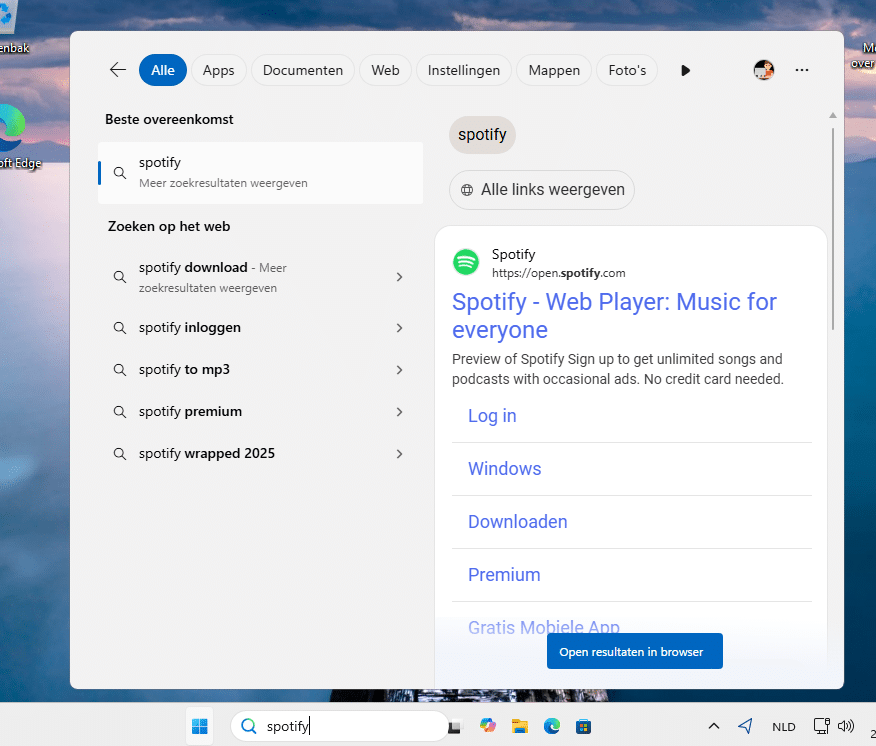
Task: Open File Explorer from the taskbar
Action: (520, 726)
